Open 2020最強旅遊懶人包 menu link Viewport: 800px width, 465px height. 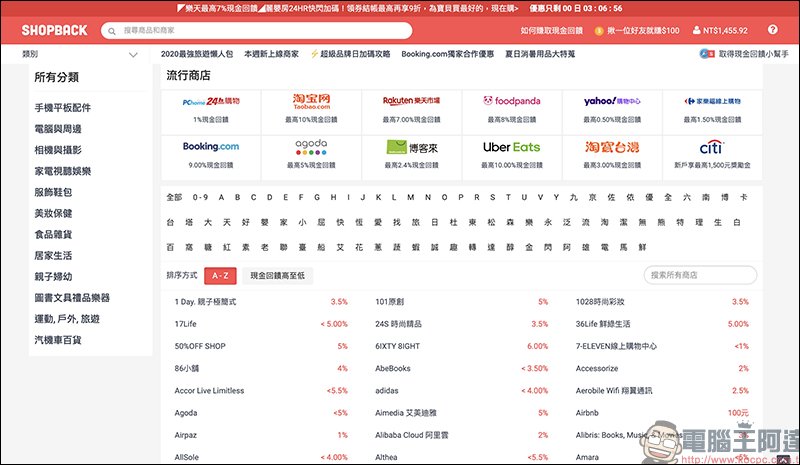click(197, 54)
